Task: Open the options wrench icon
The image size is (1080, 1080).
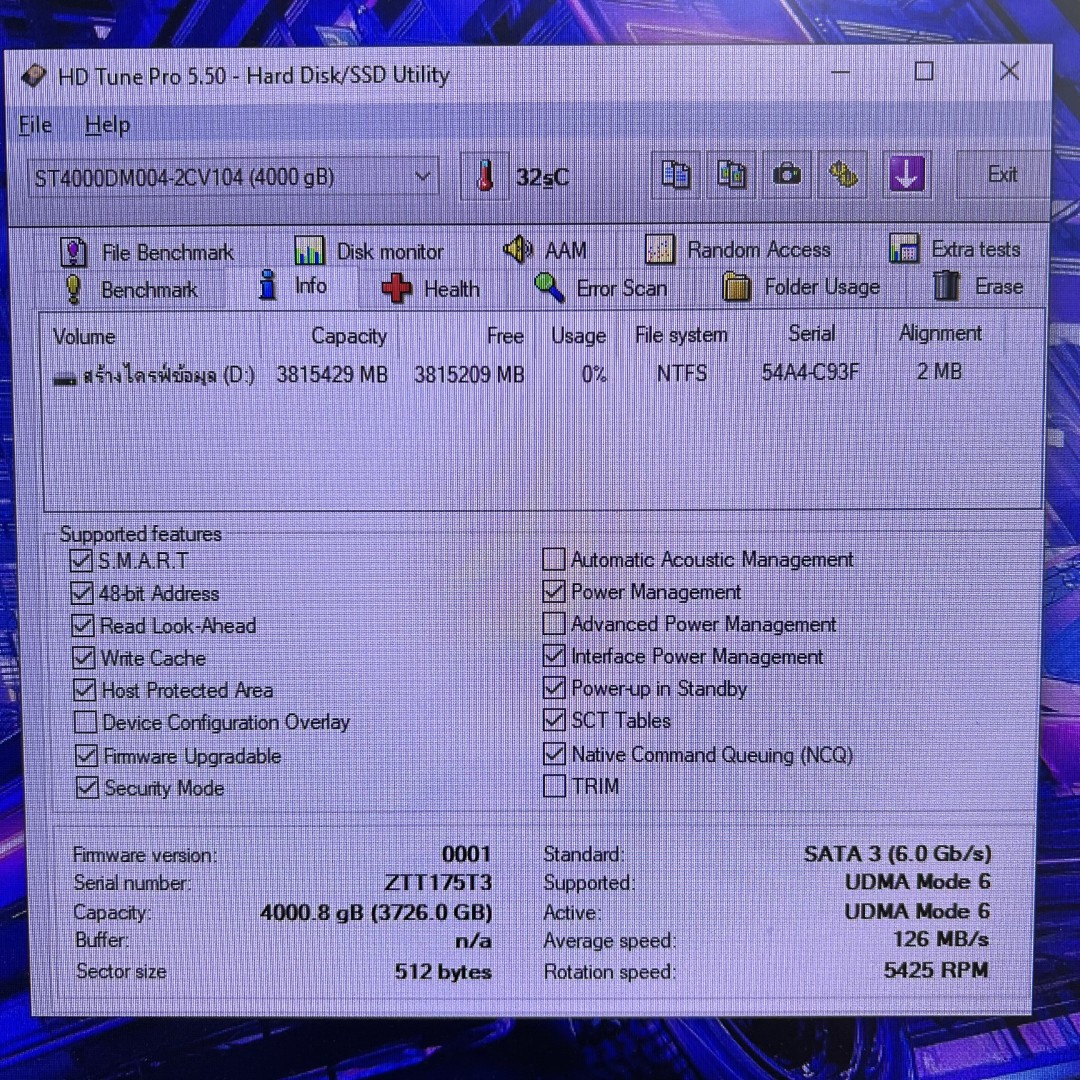Action: point(845,175)
